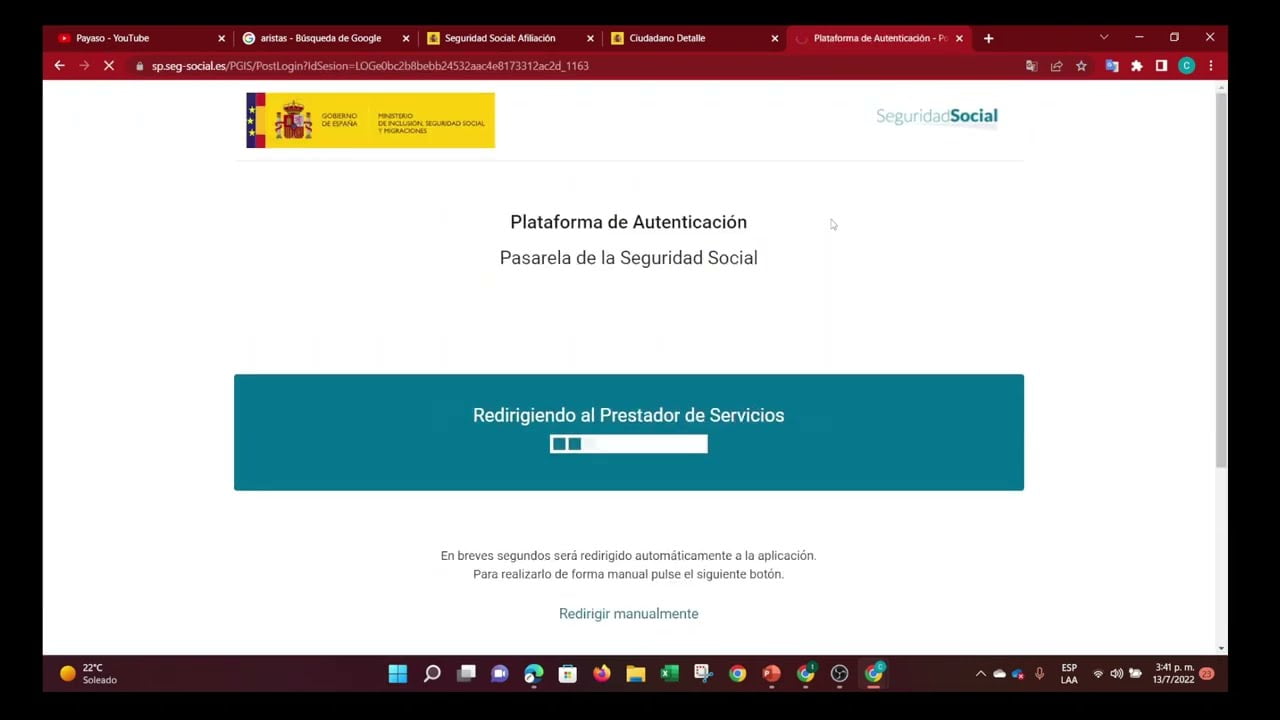Viewport: 1280px width, 720px height.
Task: Click the Seguridad Social logo
Action: point(937,116)
